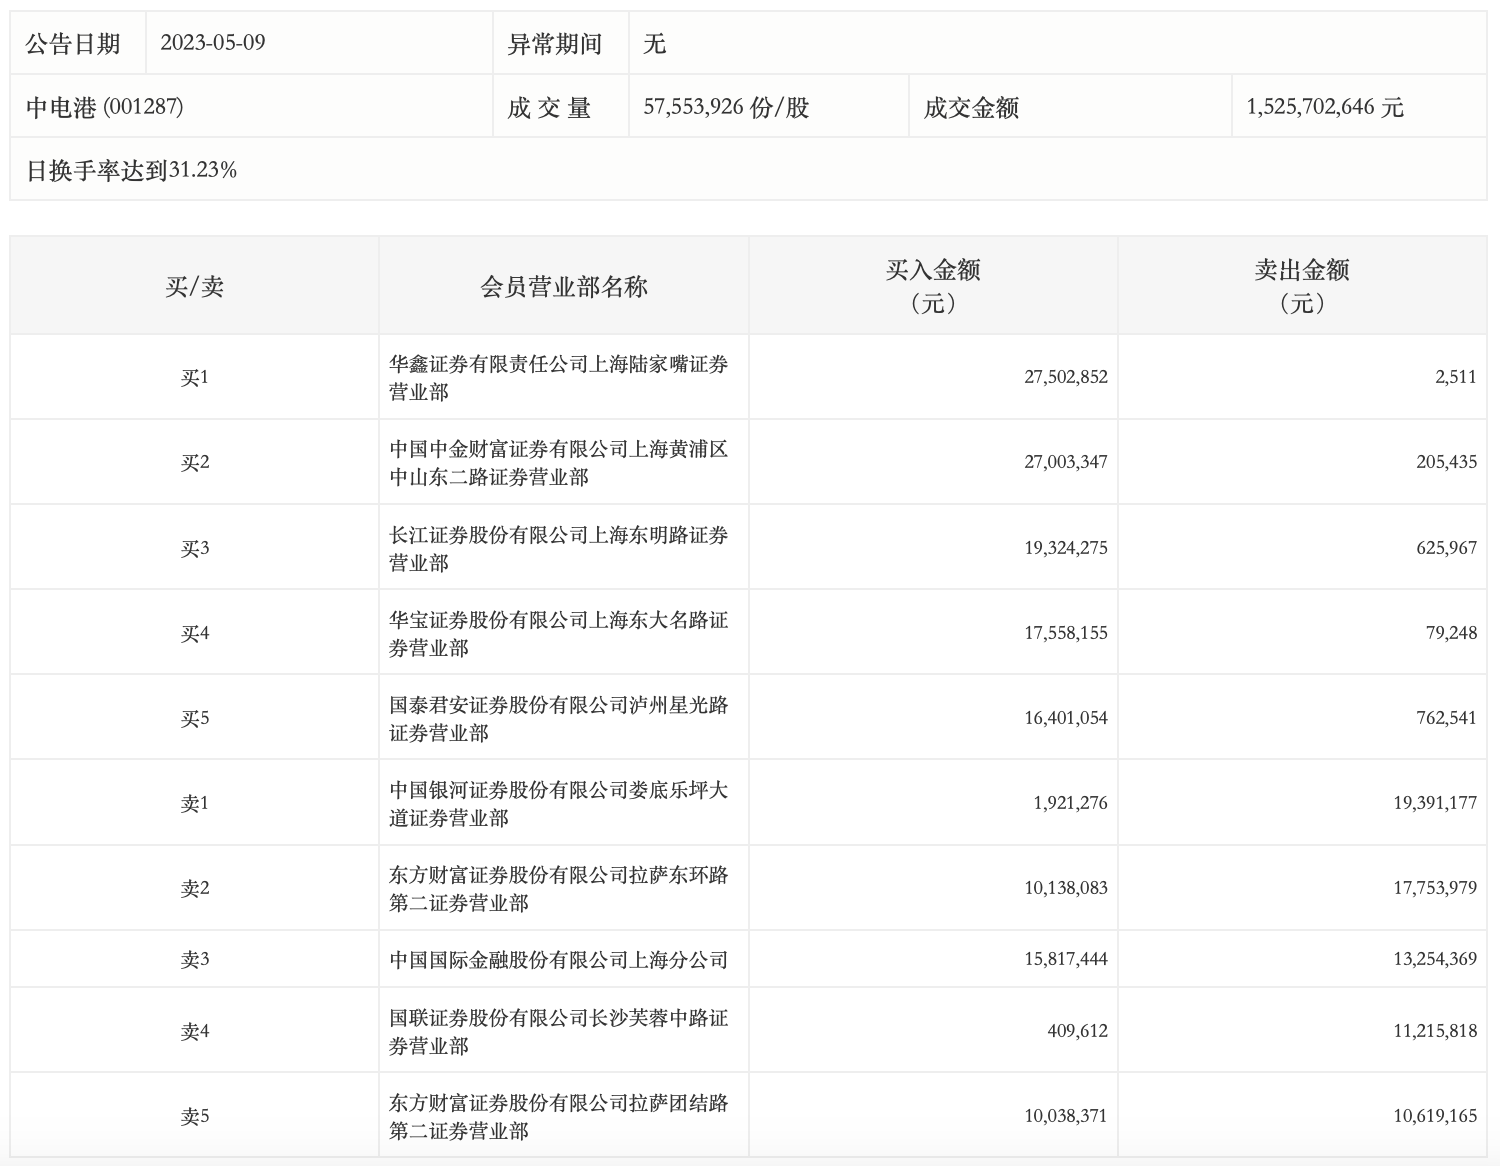1500x1166 pixels.
Task: Click the 卖出金额 column header
Action: (x=1302, y=285)
